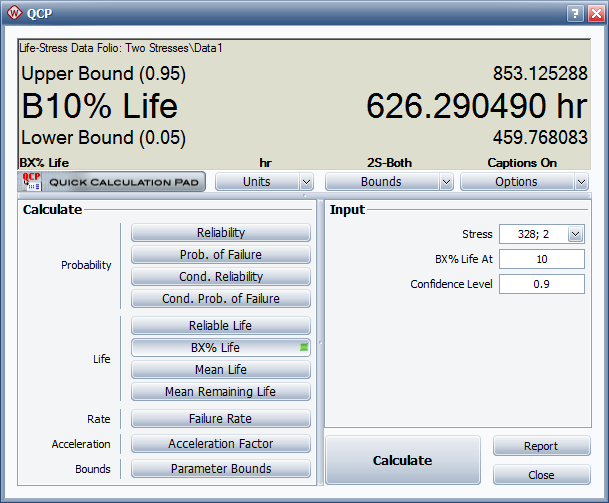Open the Bounds dropdown menu
The width and height of the screenshot is (609, 503).
[389, 182]
